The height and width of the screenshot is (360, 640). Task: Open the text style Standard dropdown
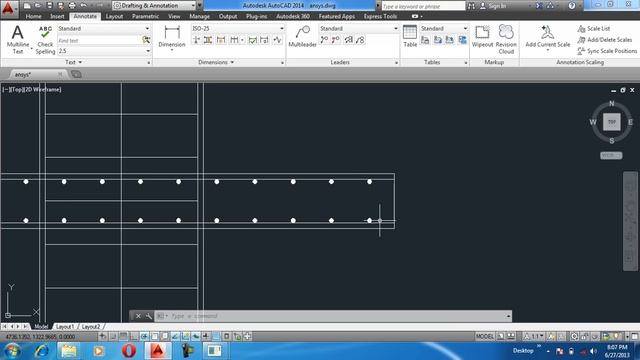click(104, 29)
